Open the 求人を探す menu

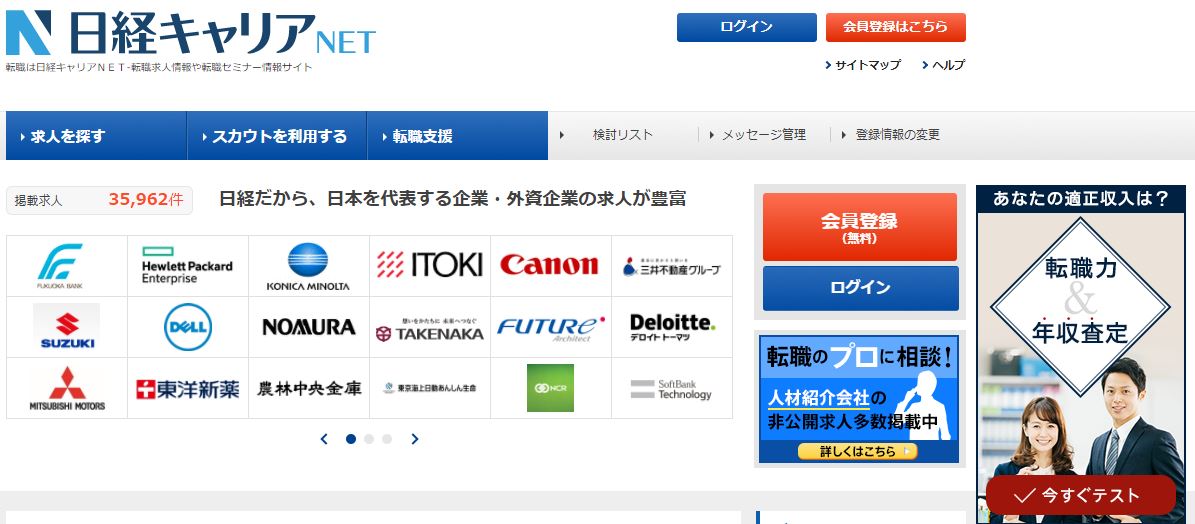coord(96,136)
